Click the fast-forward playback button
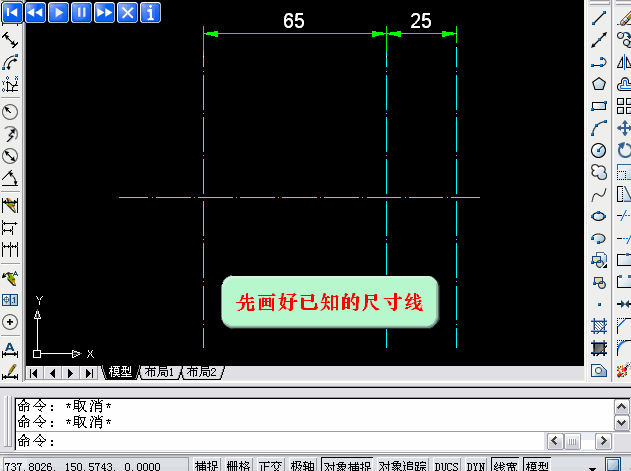The image size is (631, 471). click(104, 12)
